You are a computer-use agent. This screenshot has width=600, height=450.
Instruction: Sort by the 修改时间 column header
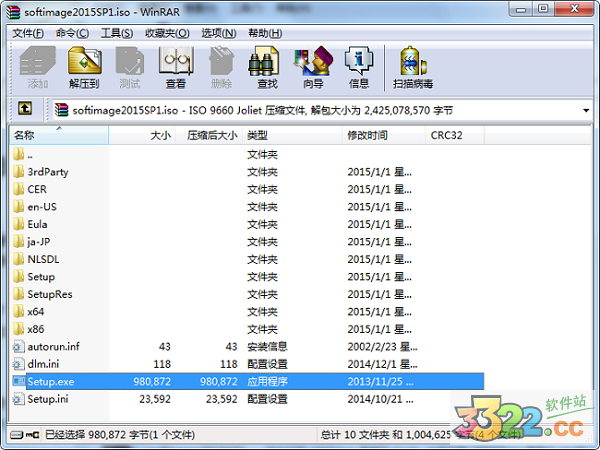point(383,135)
